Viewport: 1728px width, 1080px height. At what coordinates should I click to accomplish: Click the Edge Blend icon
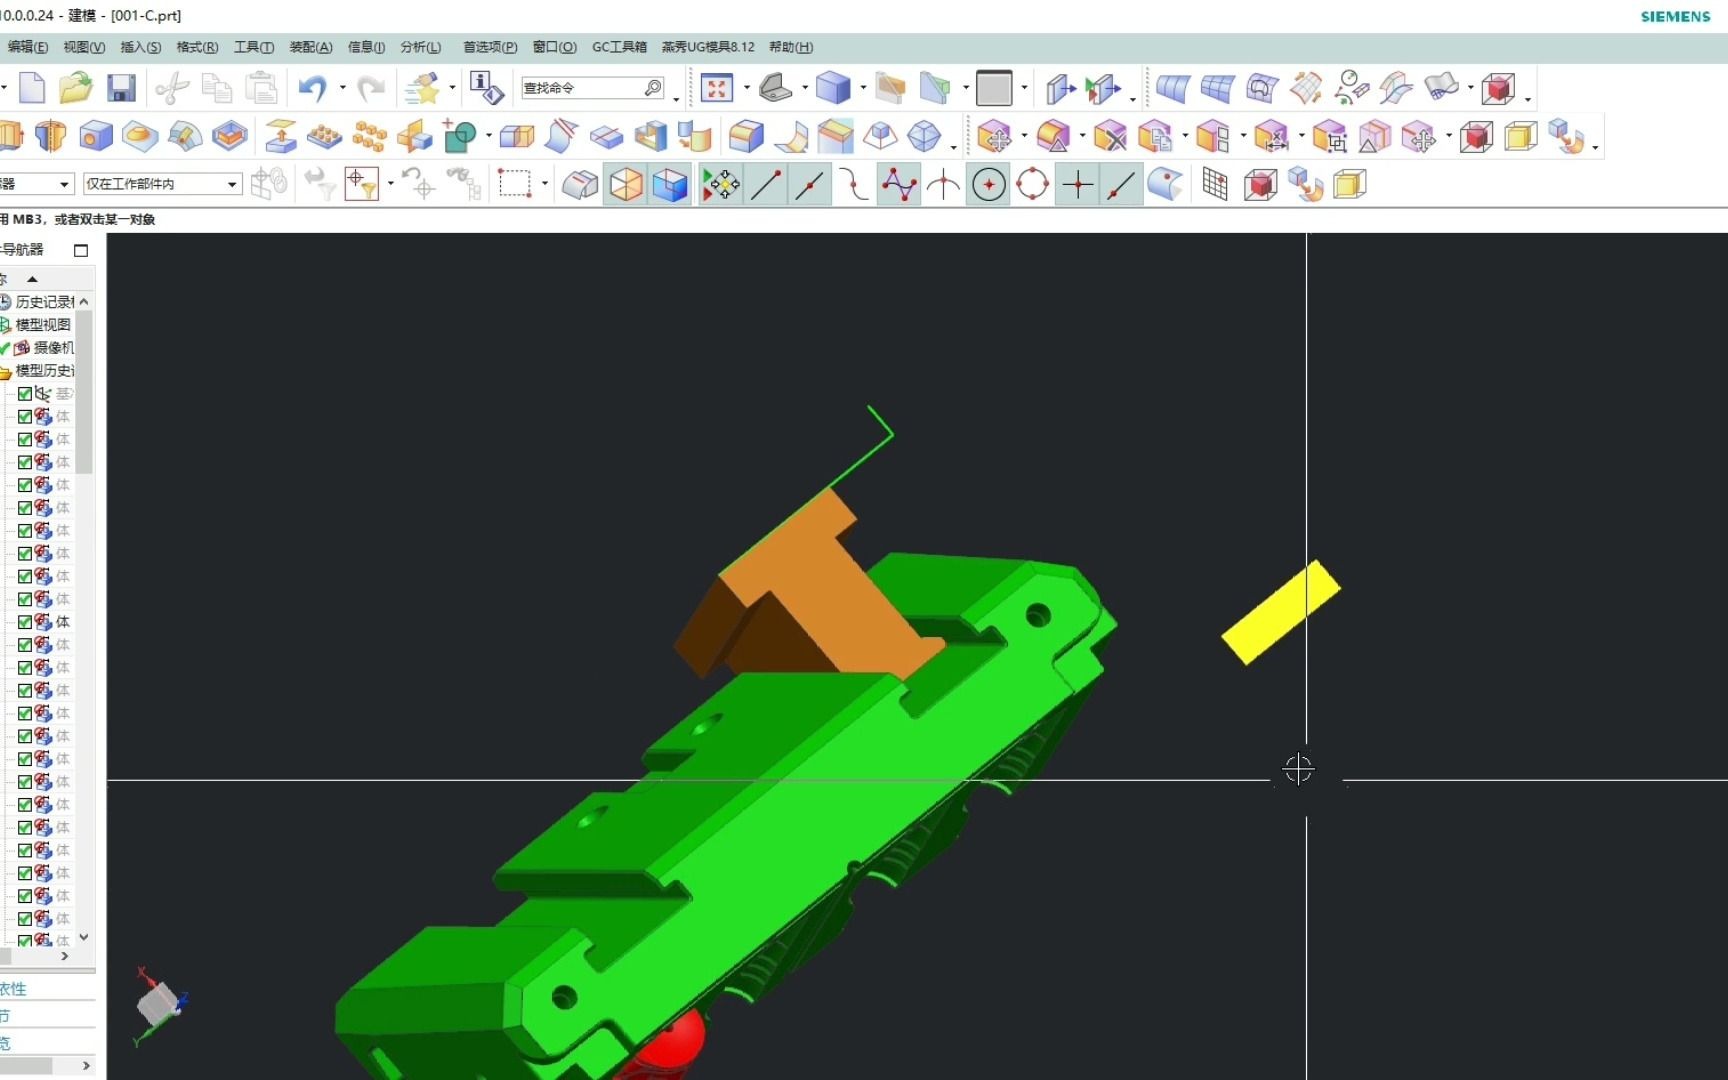[746, 136]
